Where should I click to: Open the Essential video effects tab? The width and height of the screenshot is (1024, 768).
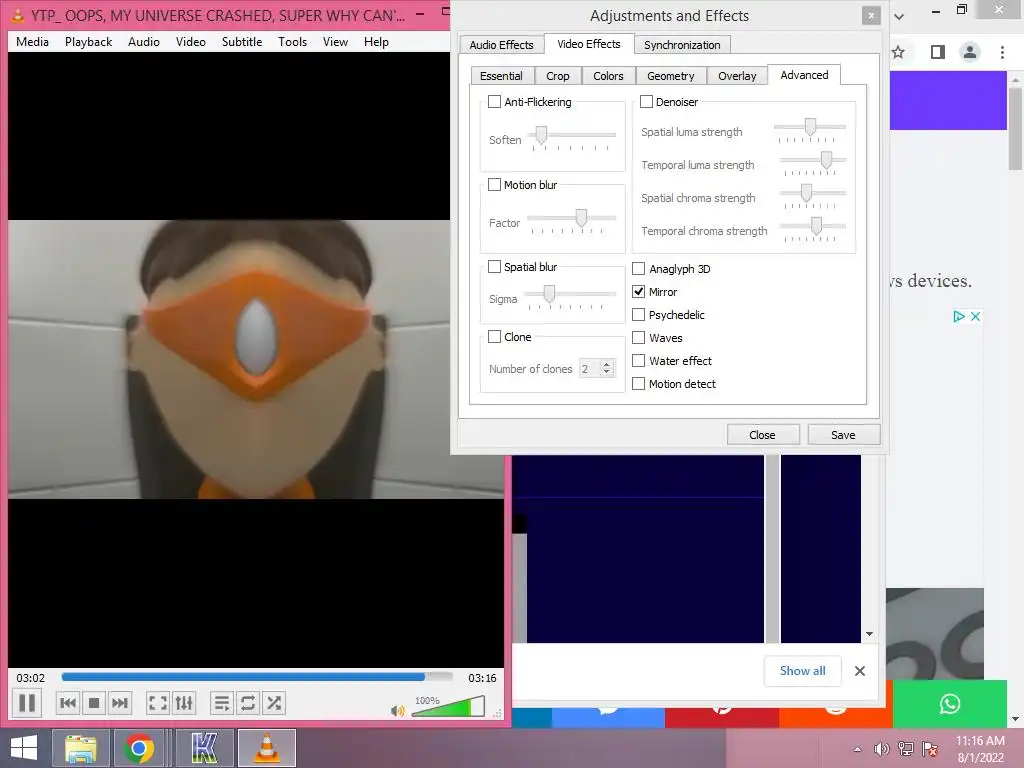point(501,76)
